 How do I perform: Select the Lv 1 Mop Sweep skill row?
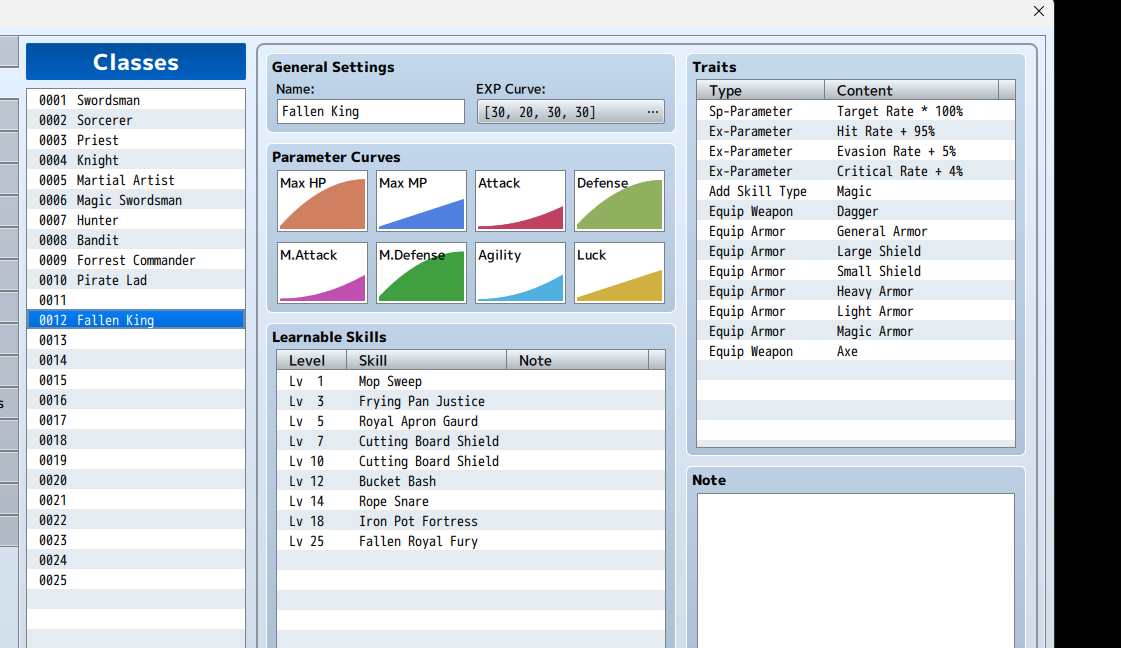(x=471, y=382)
